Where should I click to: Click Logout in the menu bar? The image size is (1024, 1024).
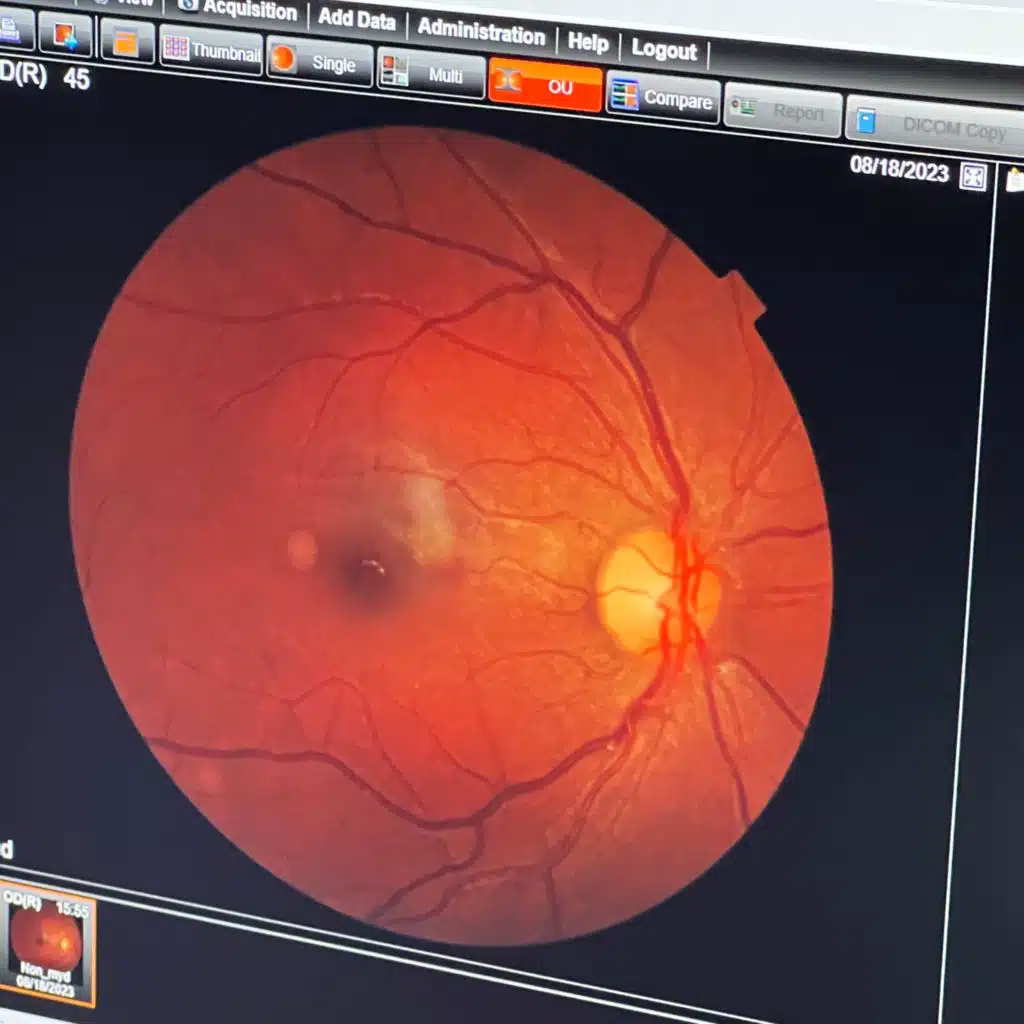664,49
